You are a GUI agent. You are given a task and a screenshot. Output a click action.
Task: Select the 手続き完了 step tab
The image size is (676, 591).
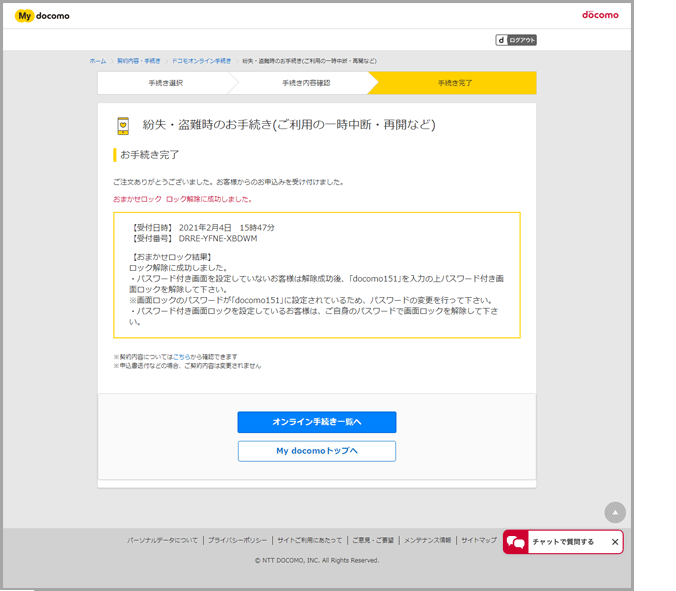click(x=455, y=83)
